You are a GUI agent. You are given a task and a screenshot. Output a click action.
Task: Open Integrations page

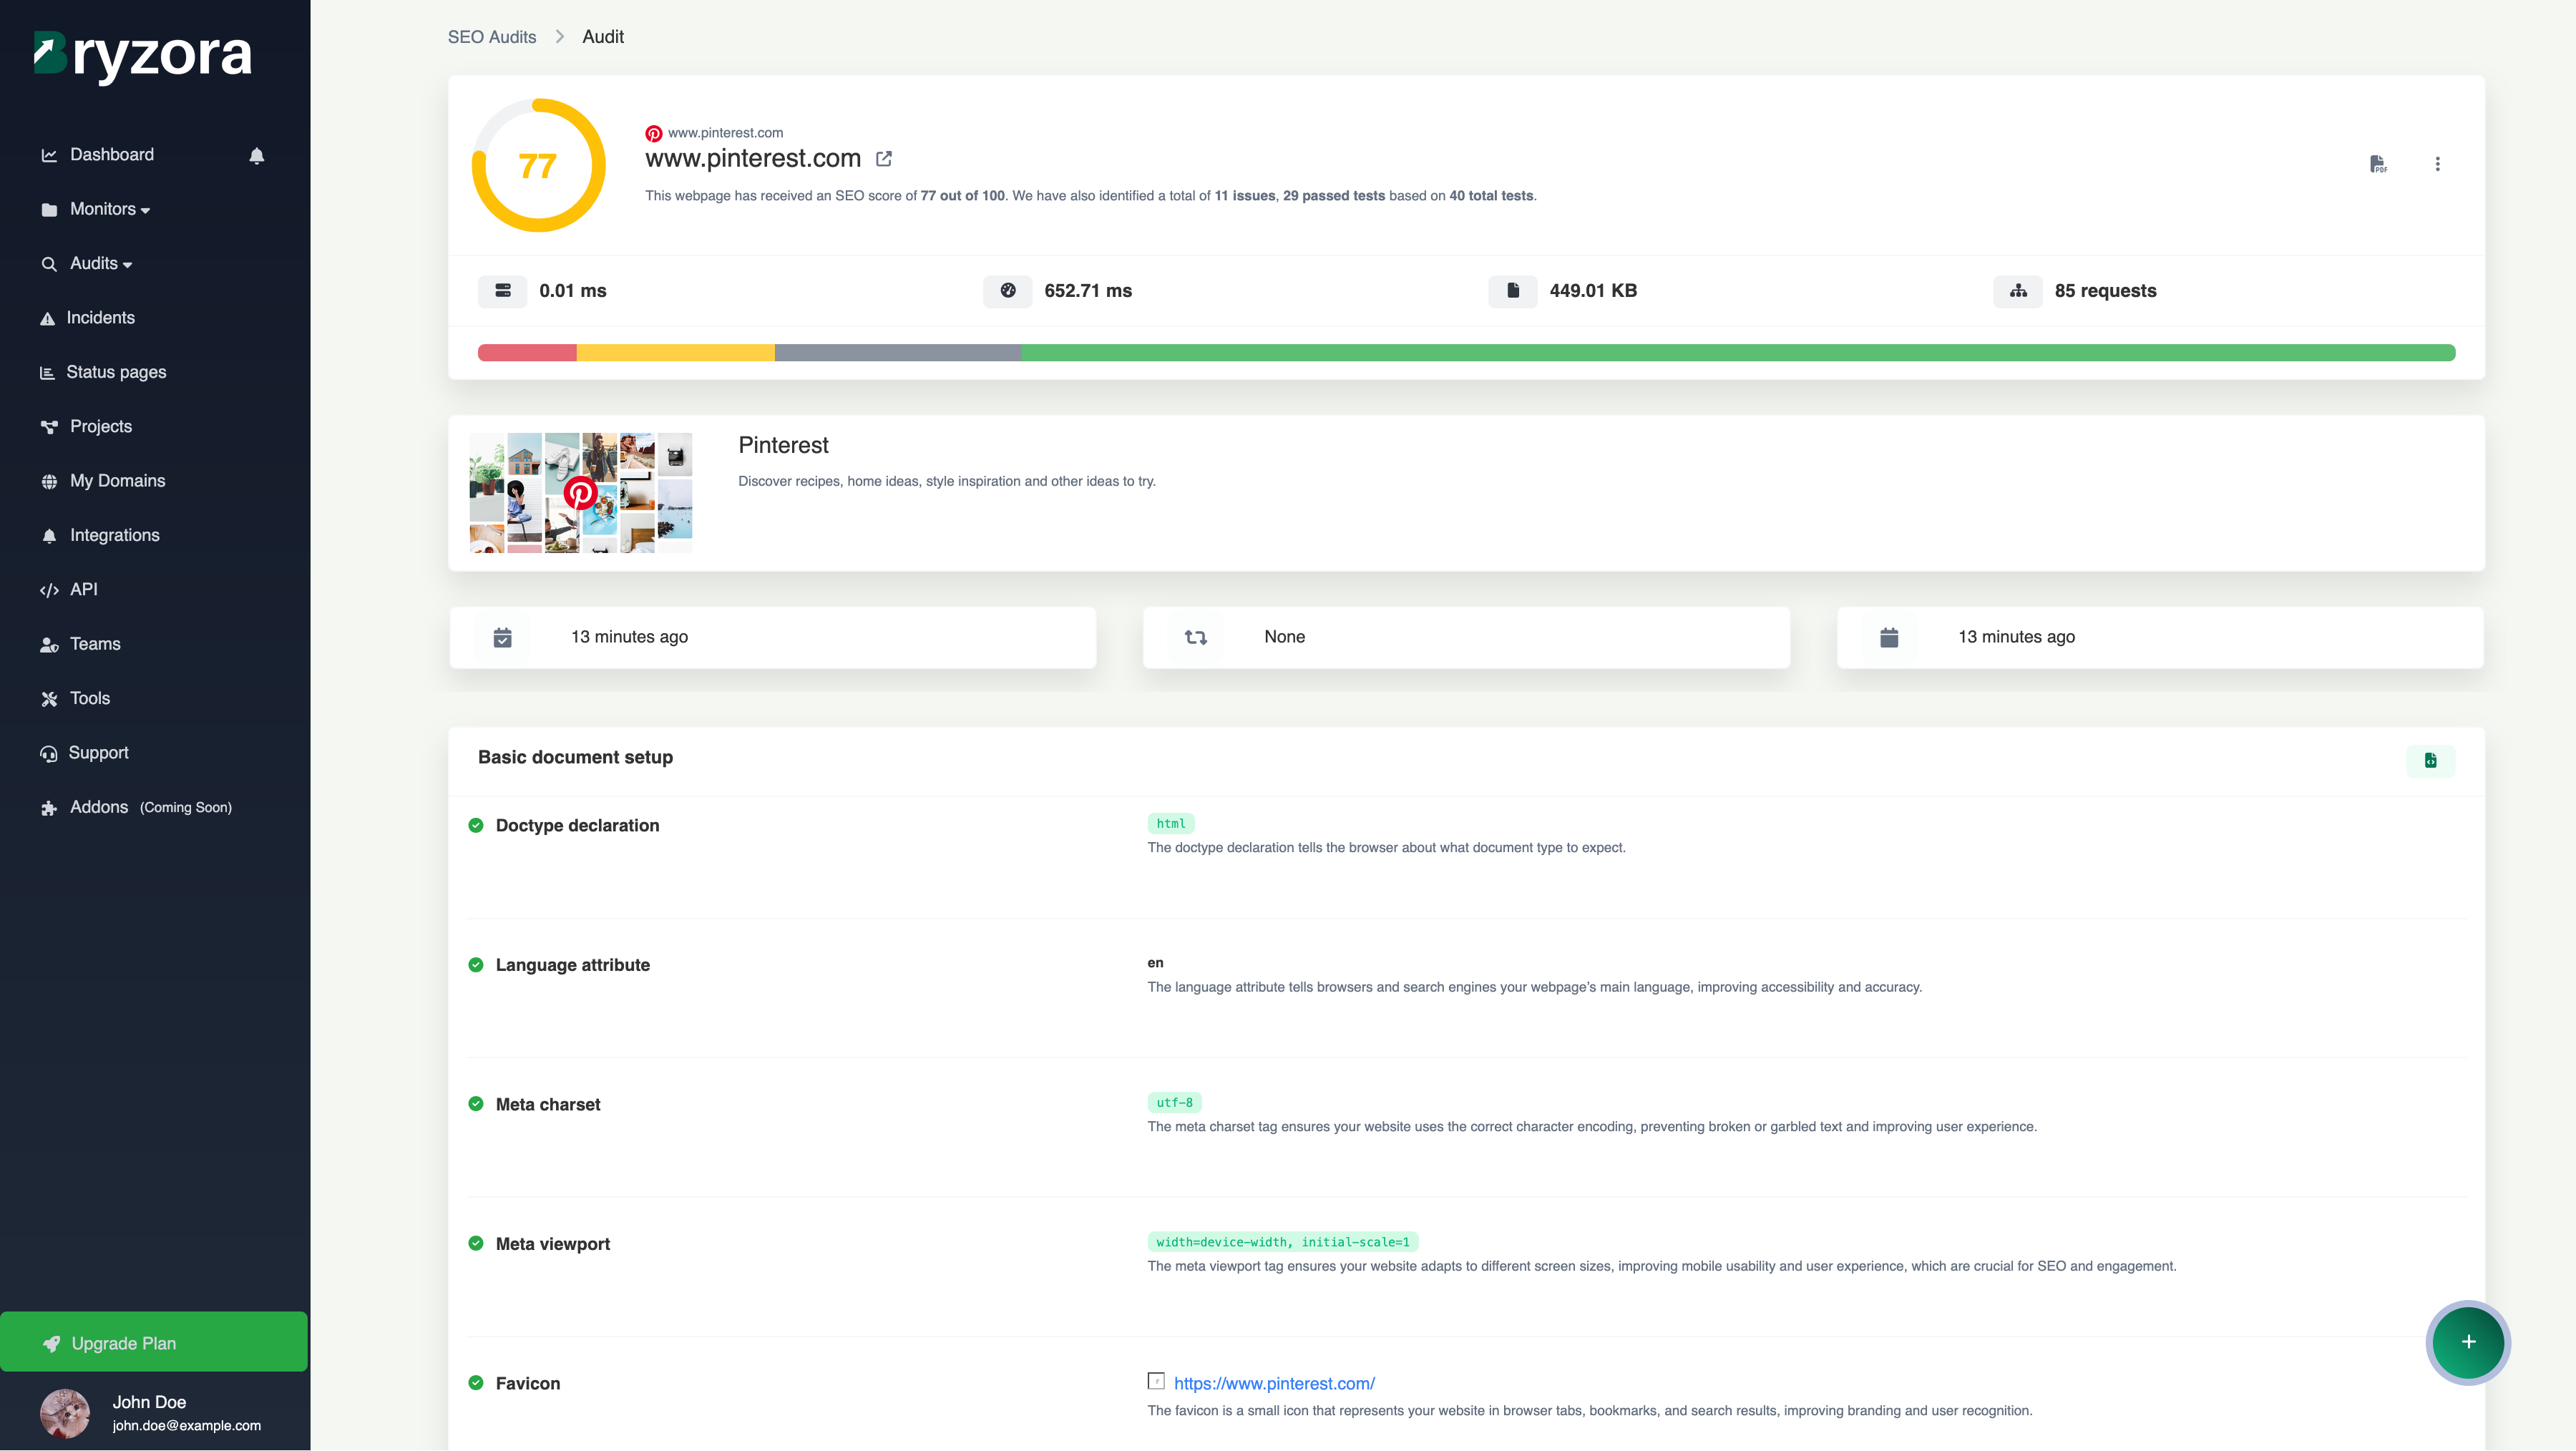click(x=114, y=535)
